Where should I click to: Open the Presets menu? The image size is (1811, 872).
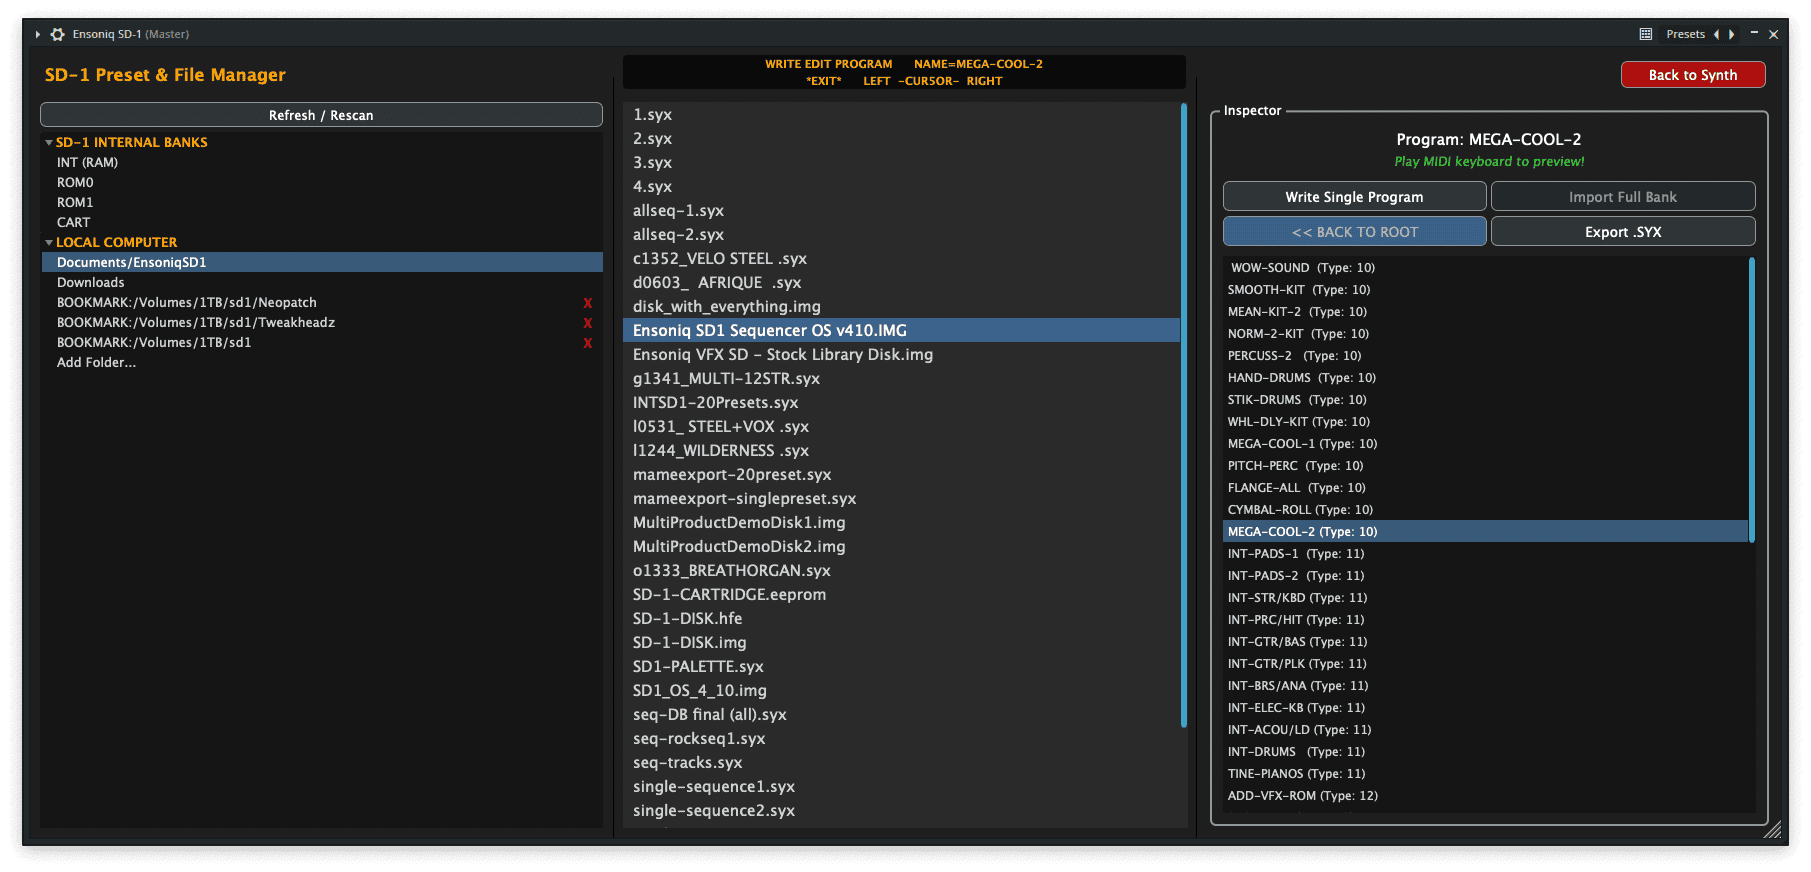[x=1685, y=34]
